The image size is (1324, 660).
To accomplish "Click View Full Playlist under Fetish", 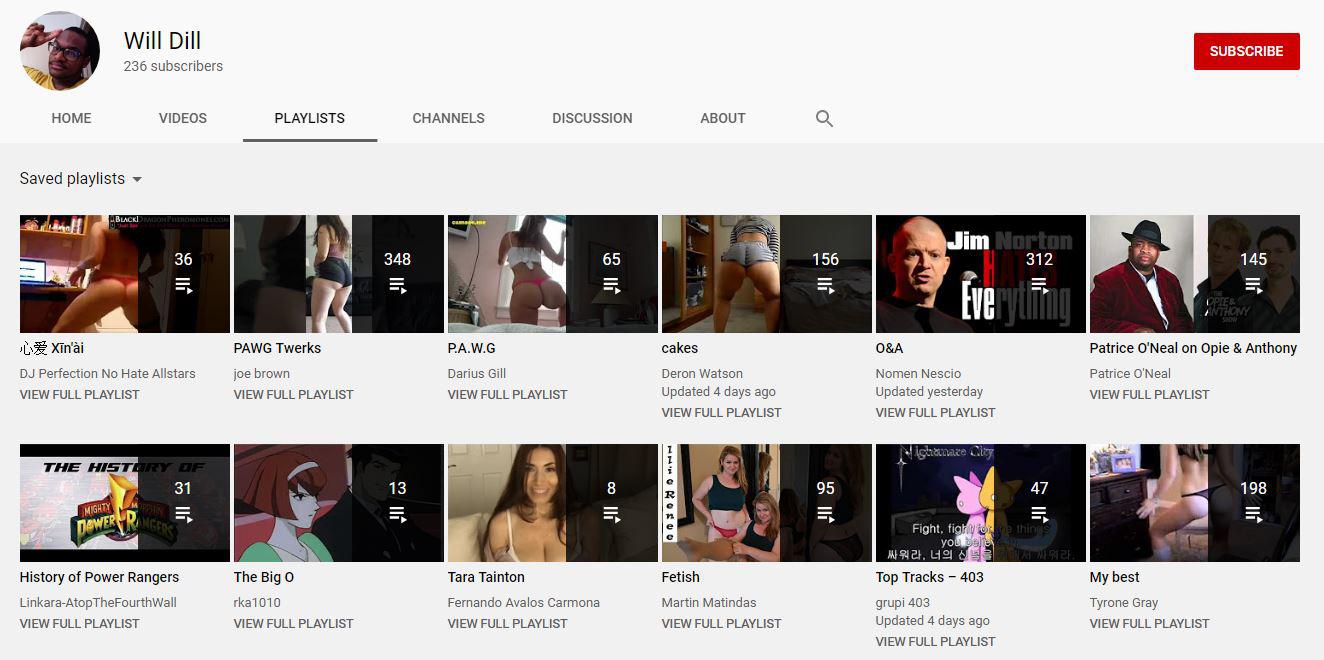I will pyautogui.click(x=722, y=624).
